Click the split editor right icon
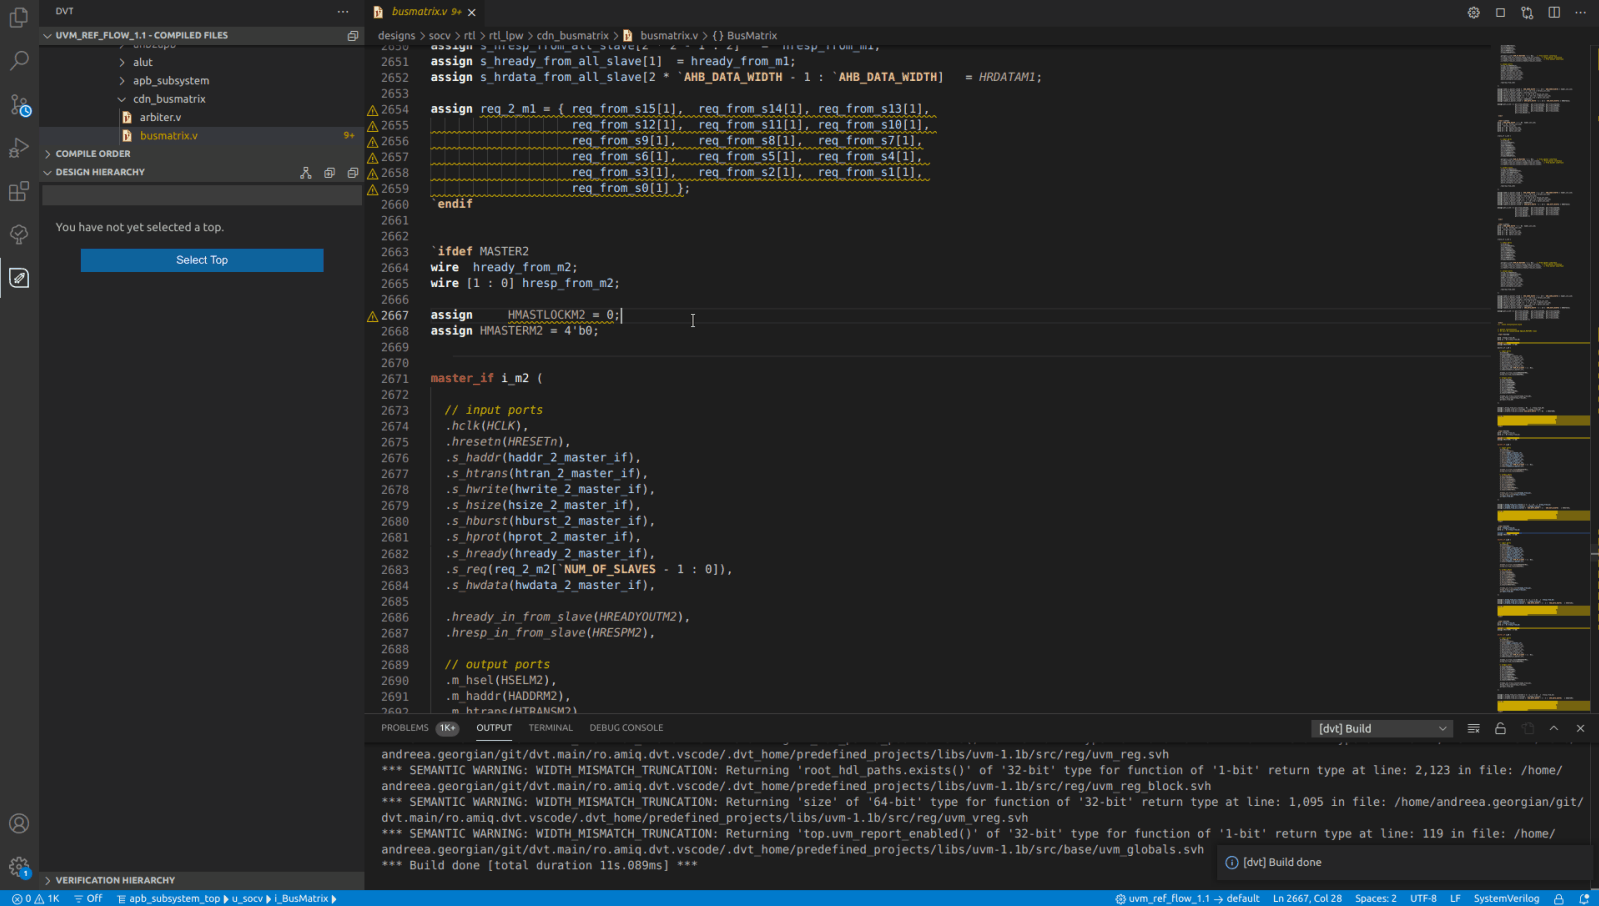The height and width of the screenshot is (906, 1599). [1554, 12]
